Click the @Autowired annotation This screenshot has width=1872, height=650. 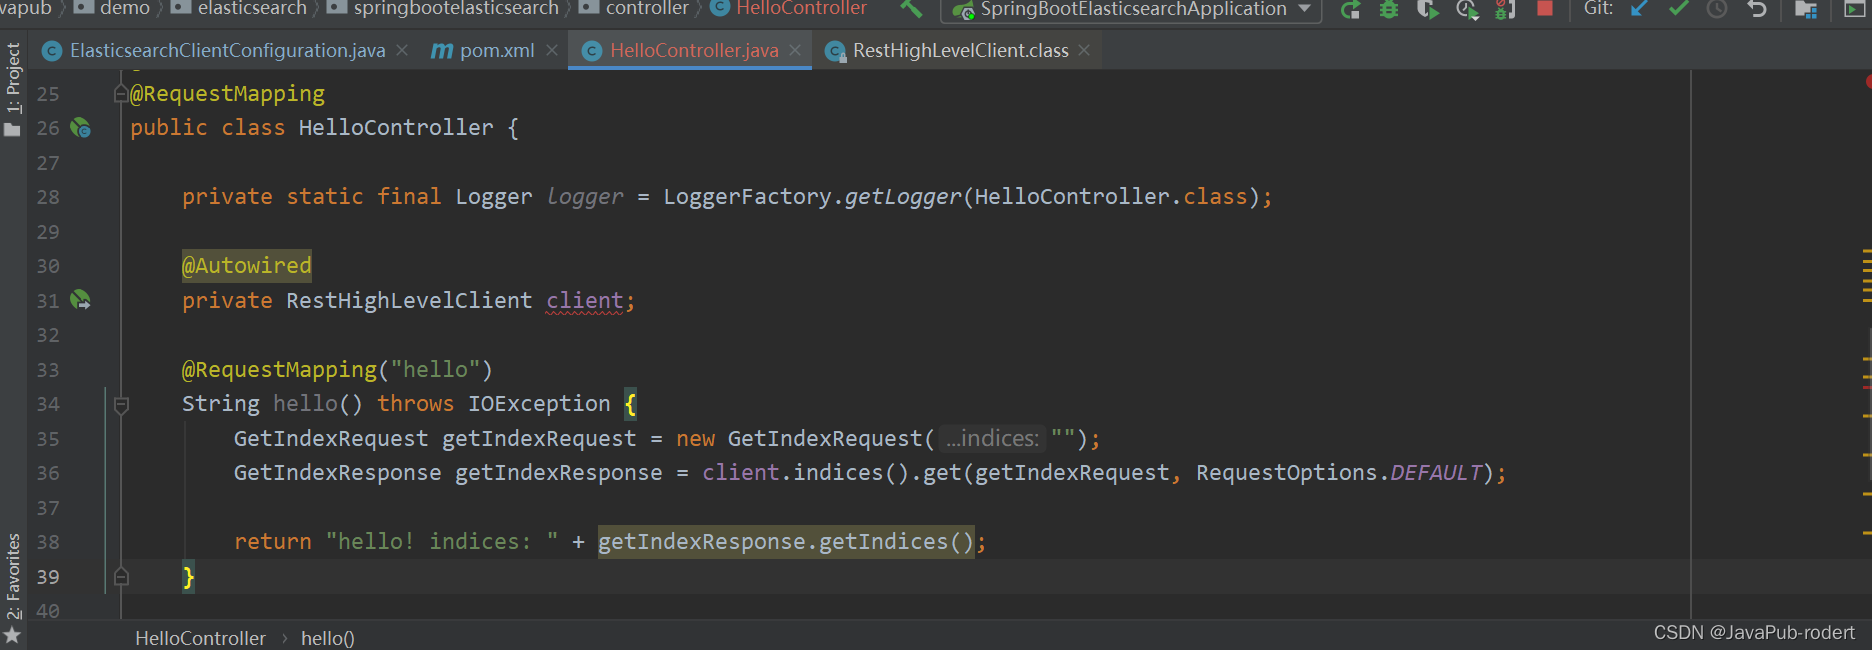click(x=247, y=266)
